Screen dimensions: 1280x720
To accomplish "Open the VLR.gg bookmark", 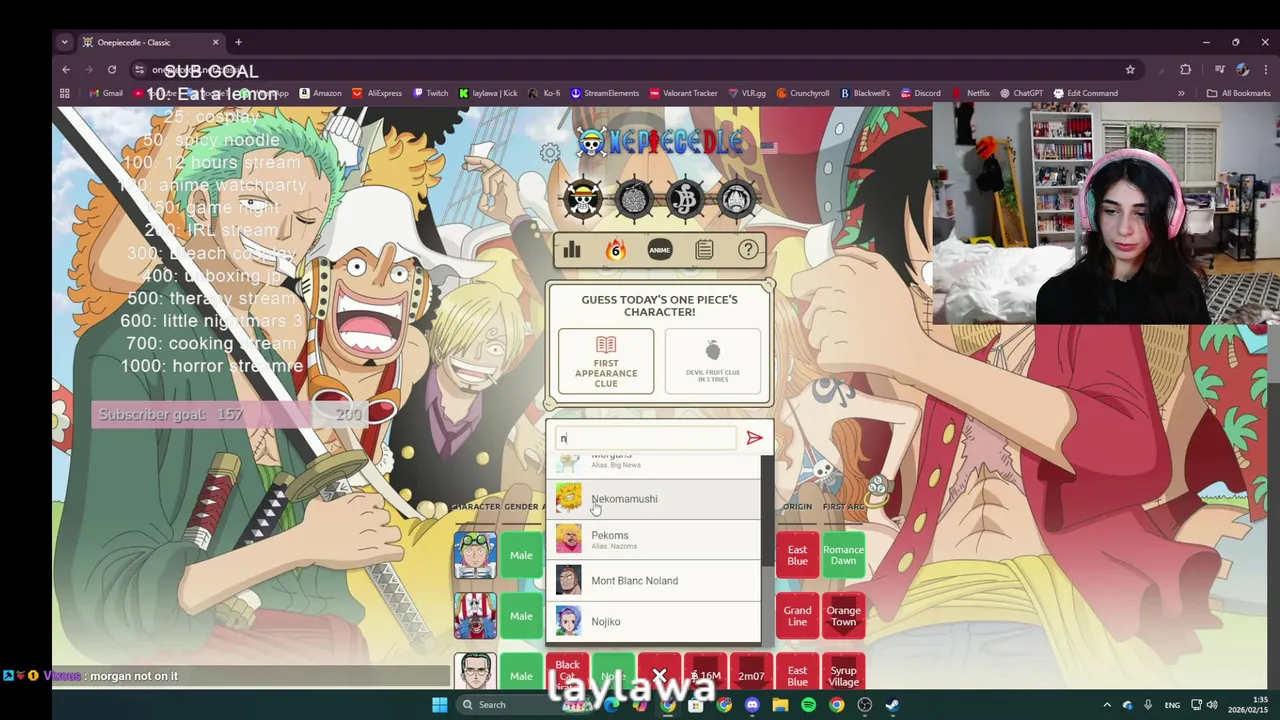I will pyautogui.click(x=746, y=93).
